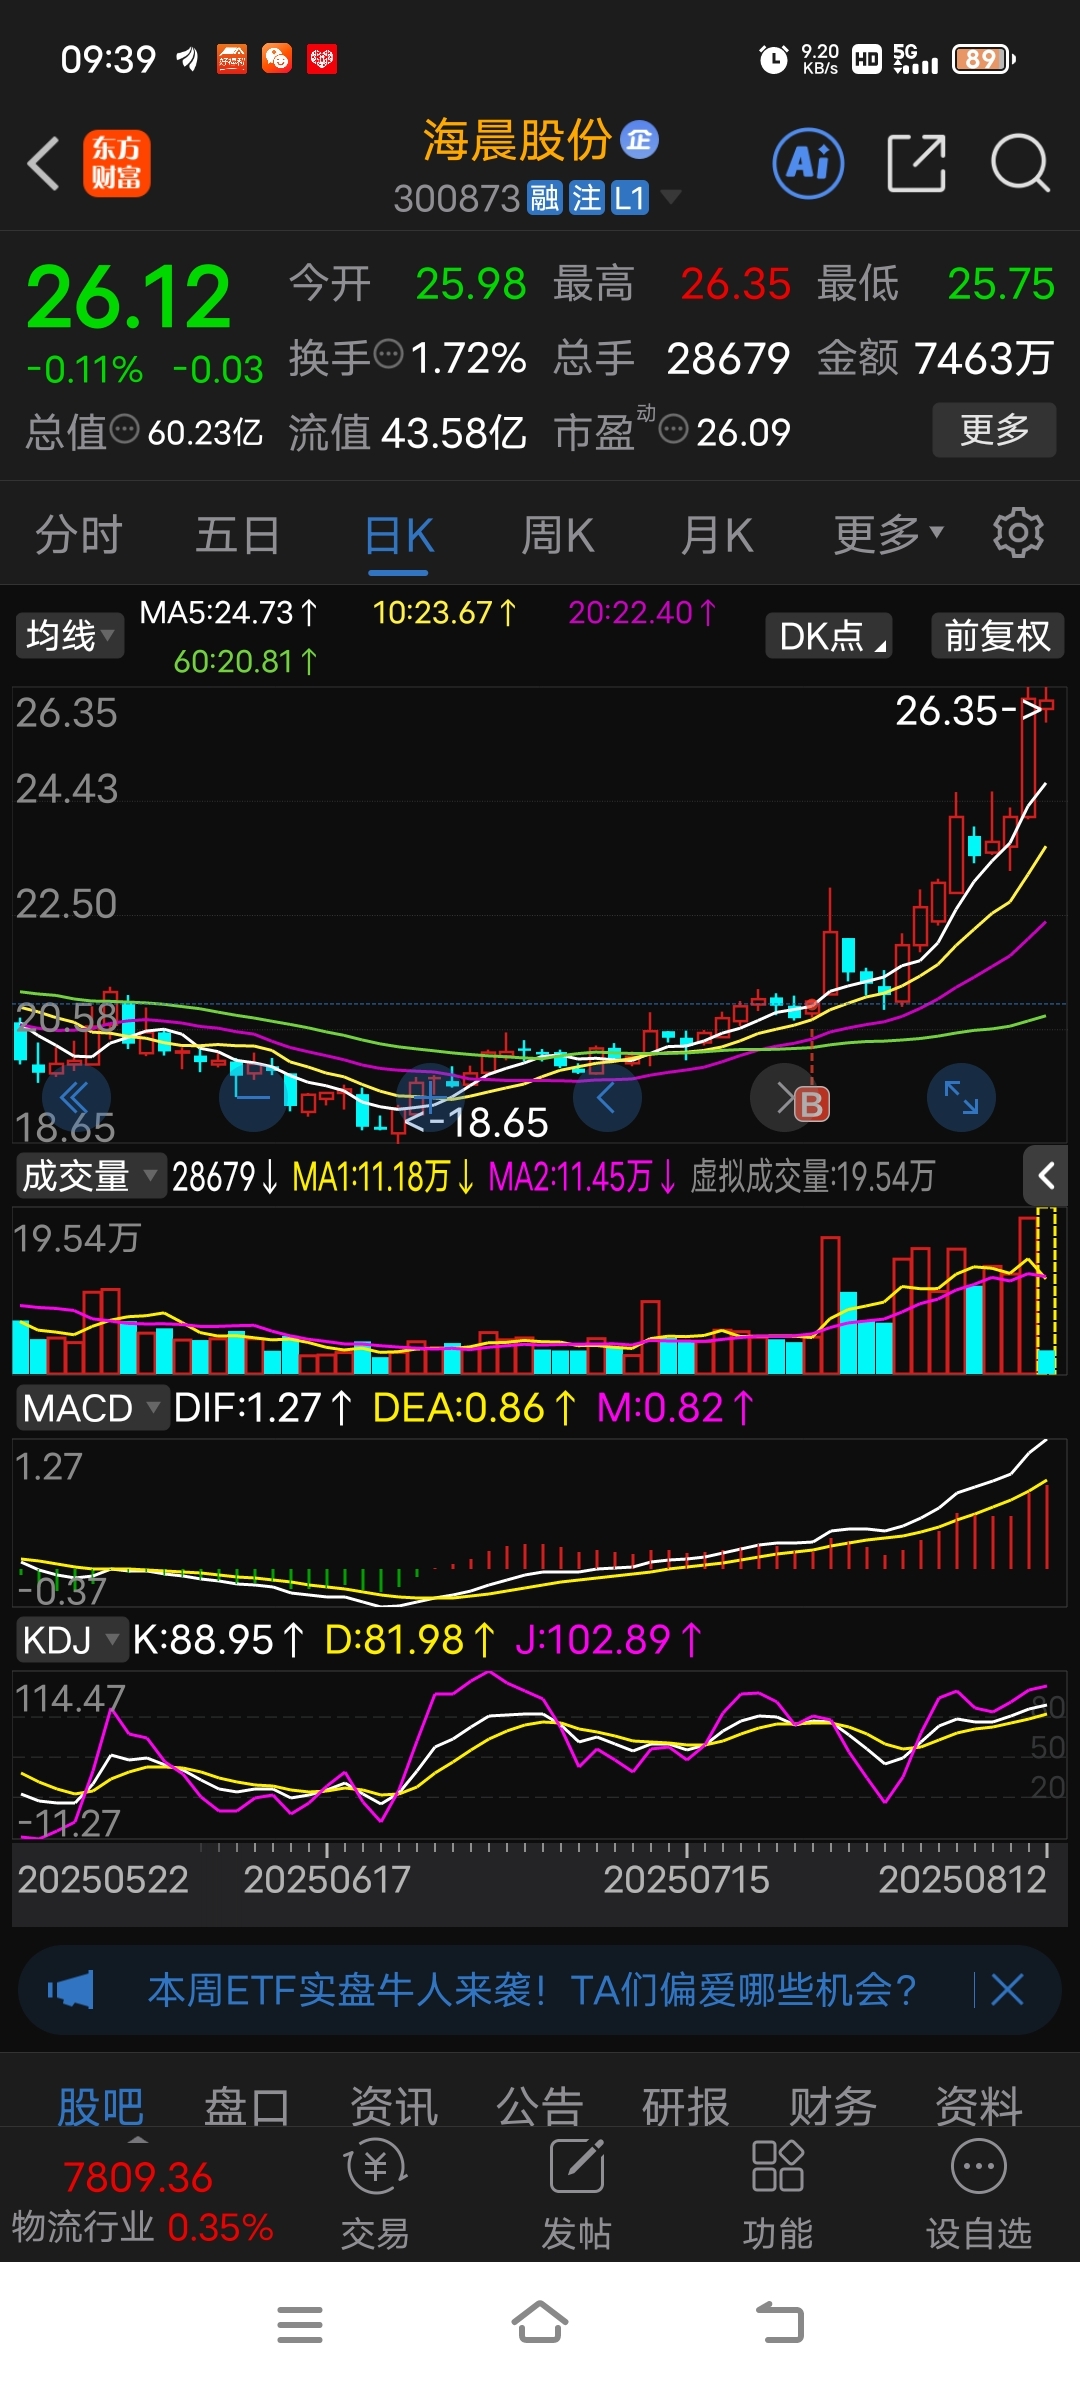Viewport: 1080px width, 2388px height.
Task: Open the 研报 tab
Action: click(x=686, y=2106)
